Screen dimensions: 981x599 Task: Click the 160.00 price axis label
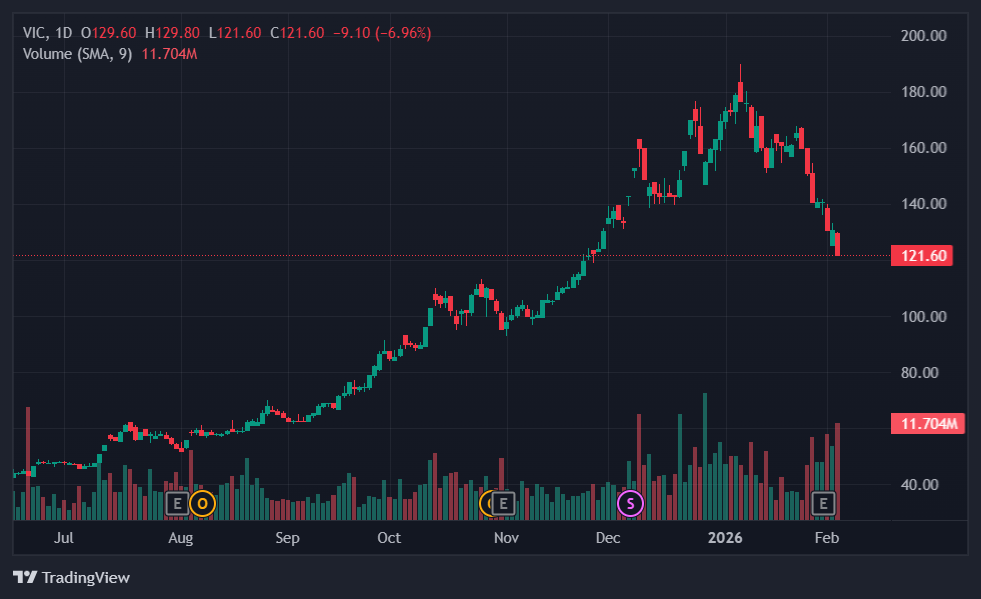point(923,148)
